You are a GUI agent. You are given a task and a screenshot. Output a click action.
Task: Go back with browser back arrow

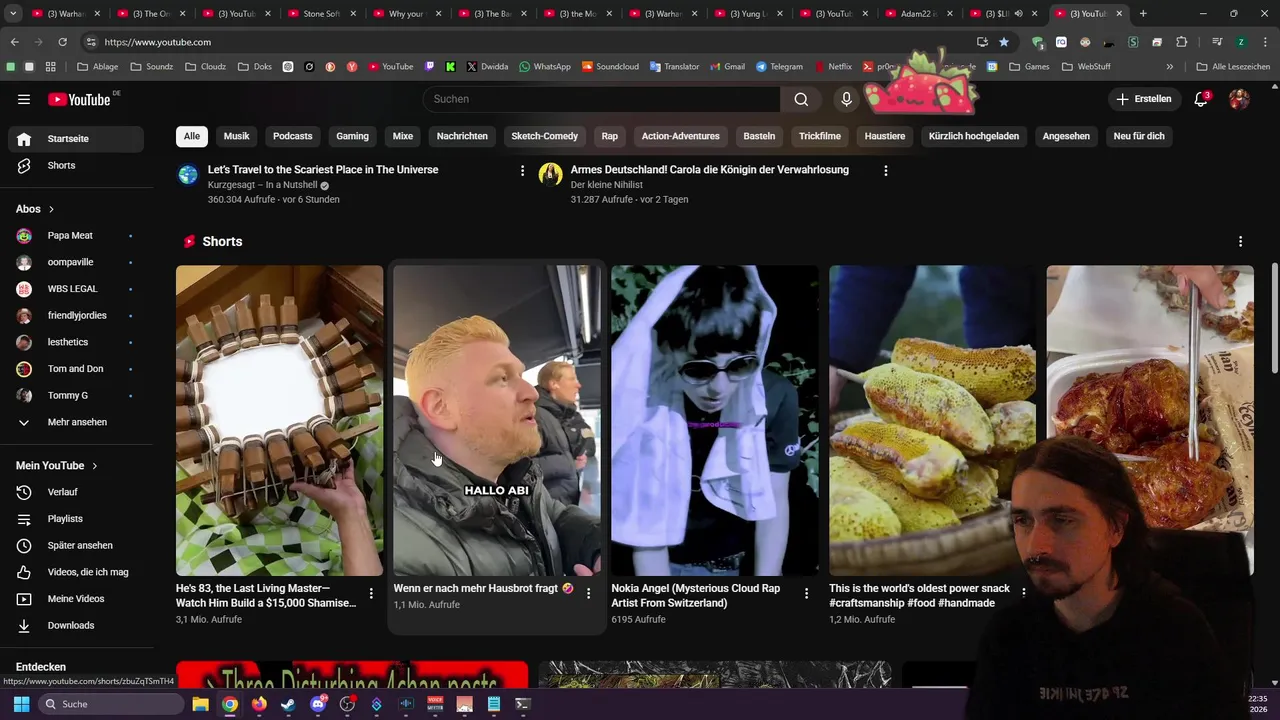tap(14, 42)
